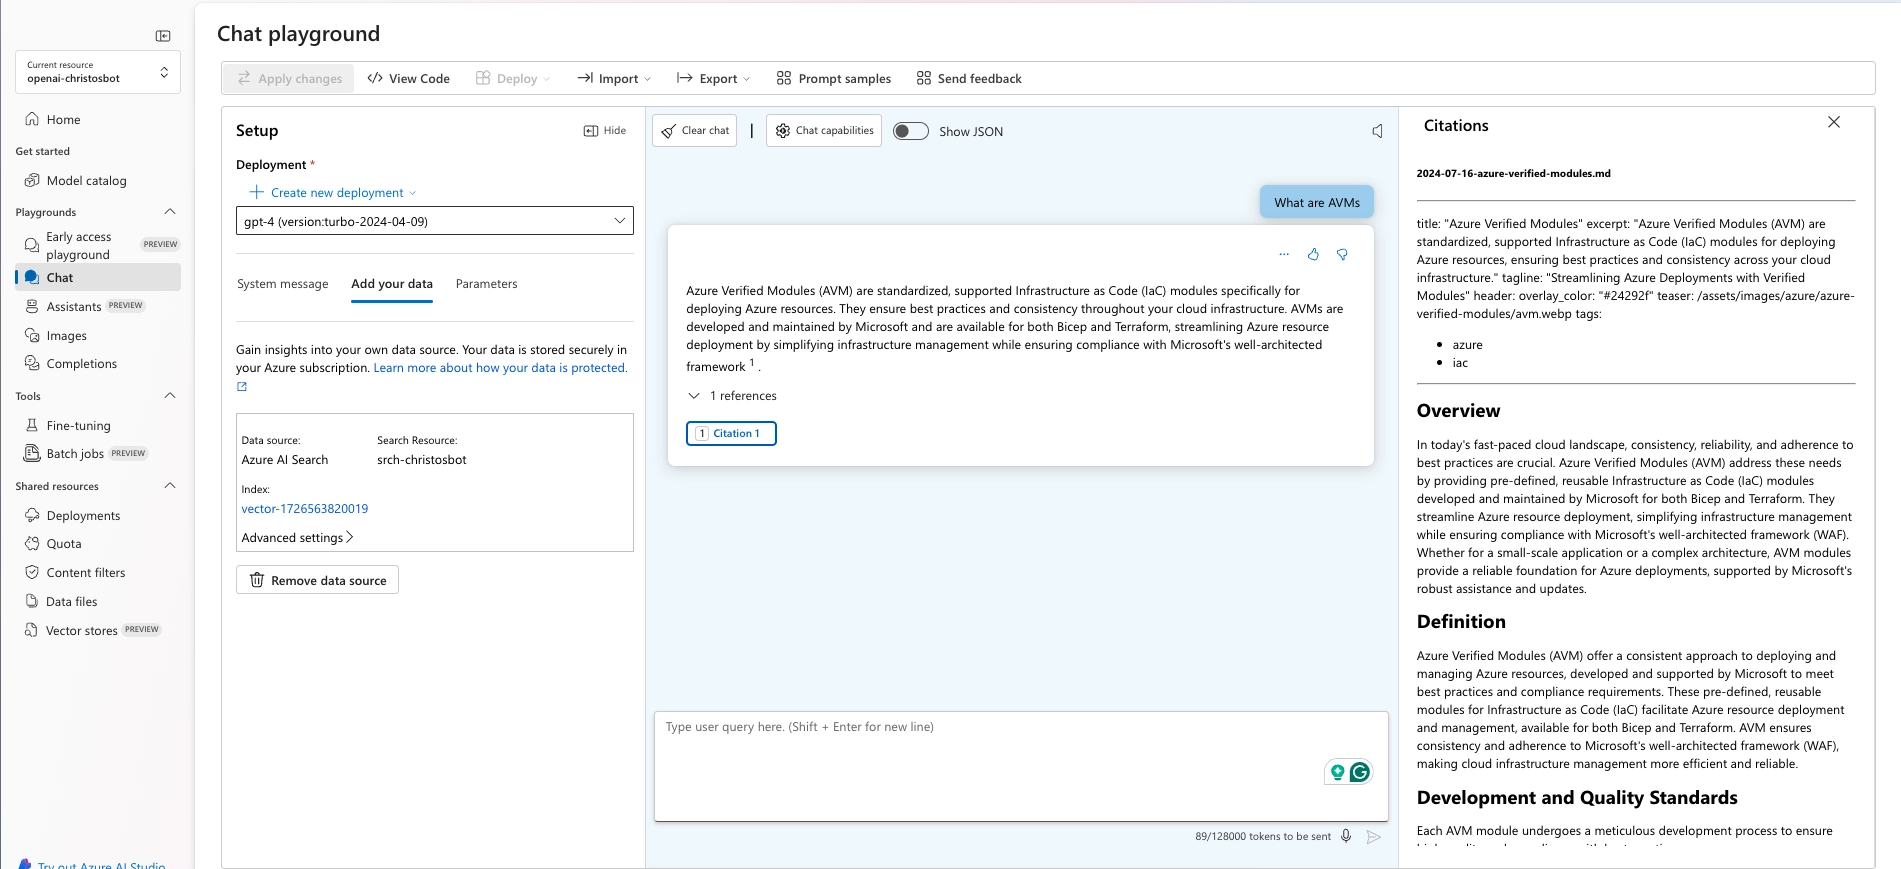Expand Advanced settings
The height and width of the screenshot is (869, 1901).
coord(297,538)
